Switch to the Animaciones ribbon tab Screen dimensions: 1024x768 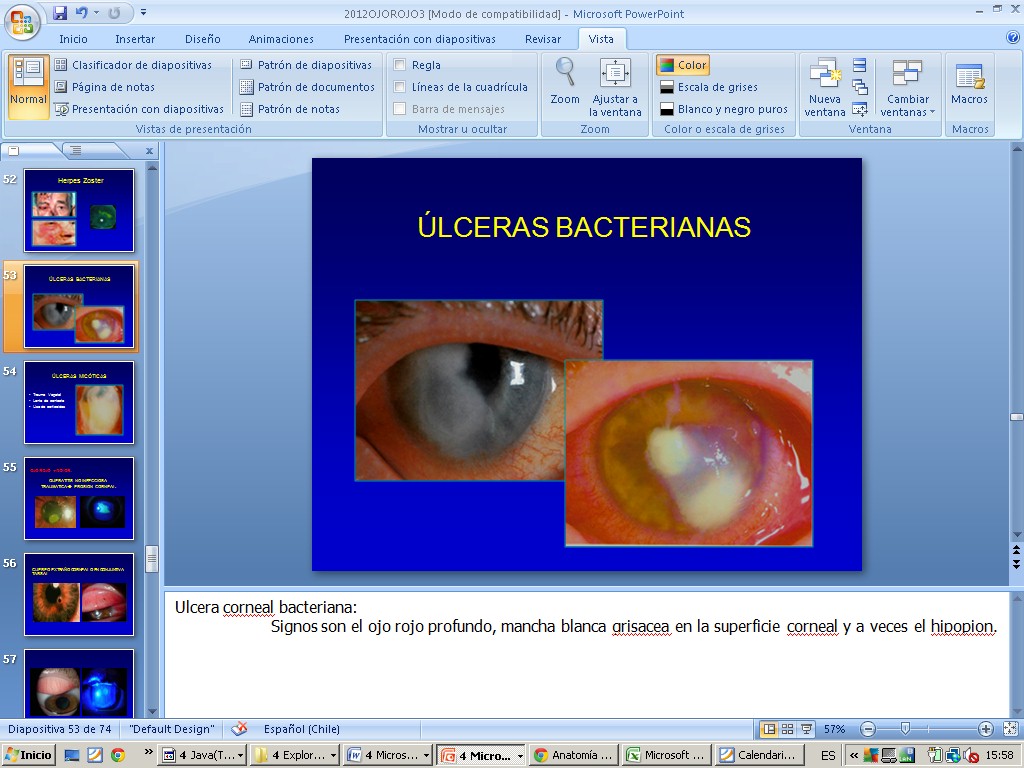pyautogui.click(x=281, y=39)
